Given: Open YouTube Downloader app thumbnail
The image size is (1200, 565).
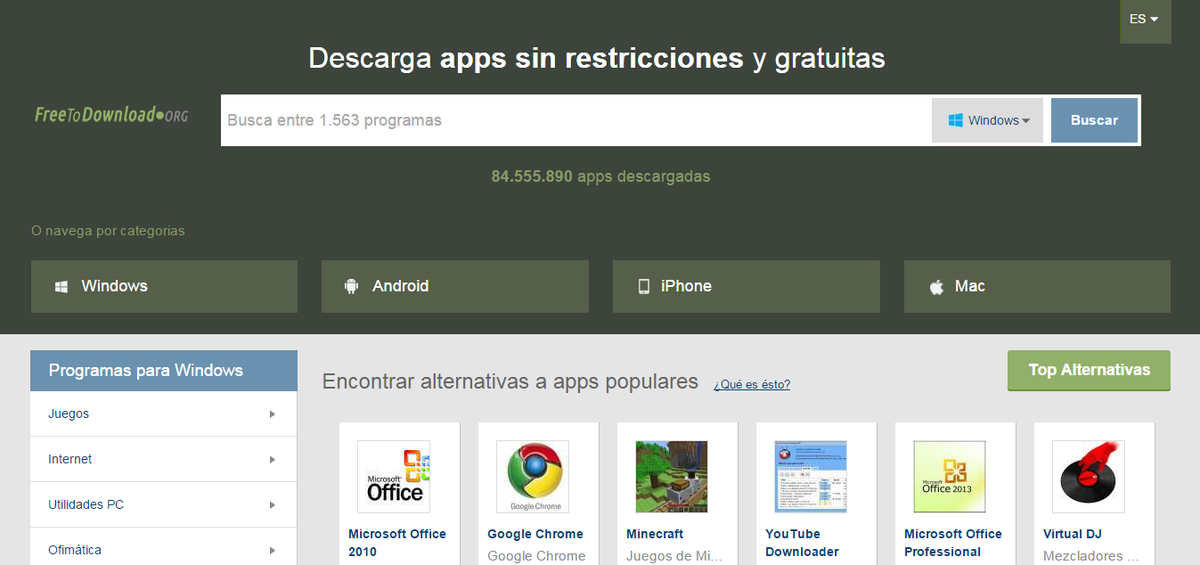Looking at the screenshot, I should [811, 477].
